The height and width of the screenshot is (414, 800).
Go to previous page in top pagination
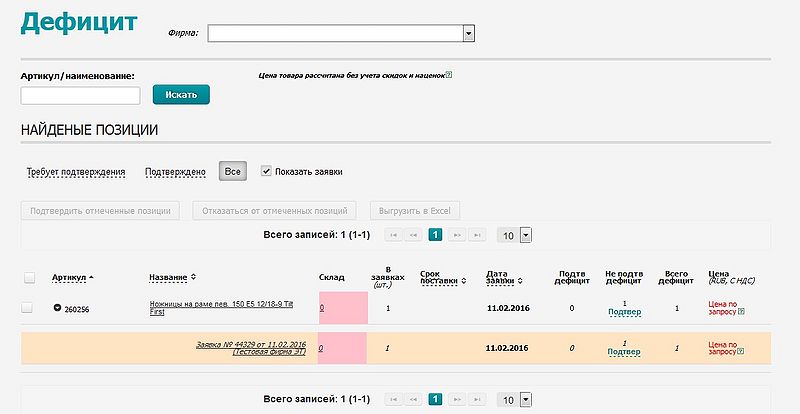point(413,235)
